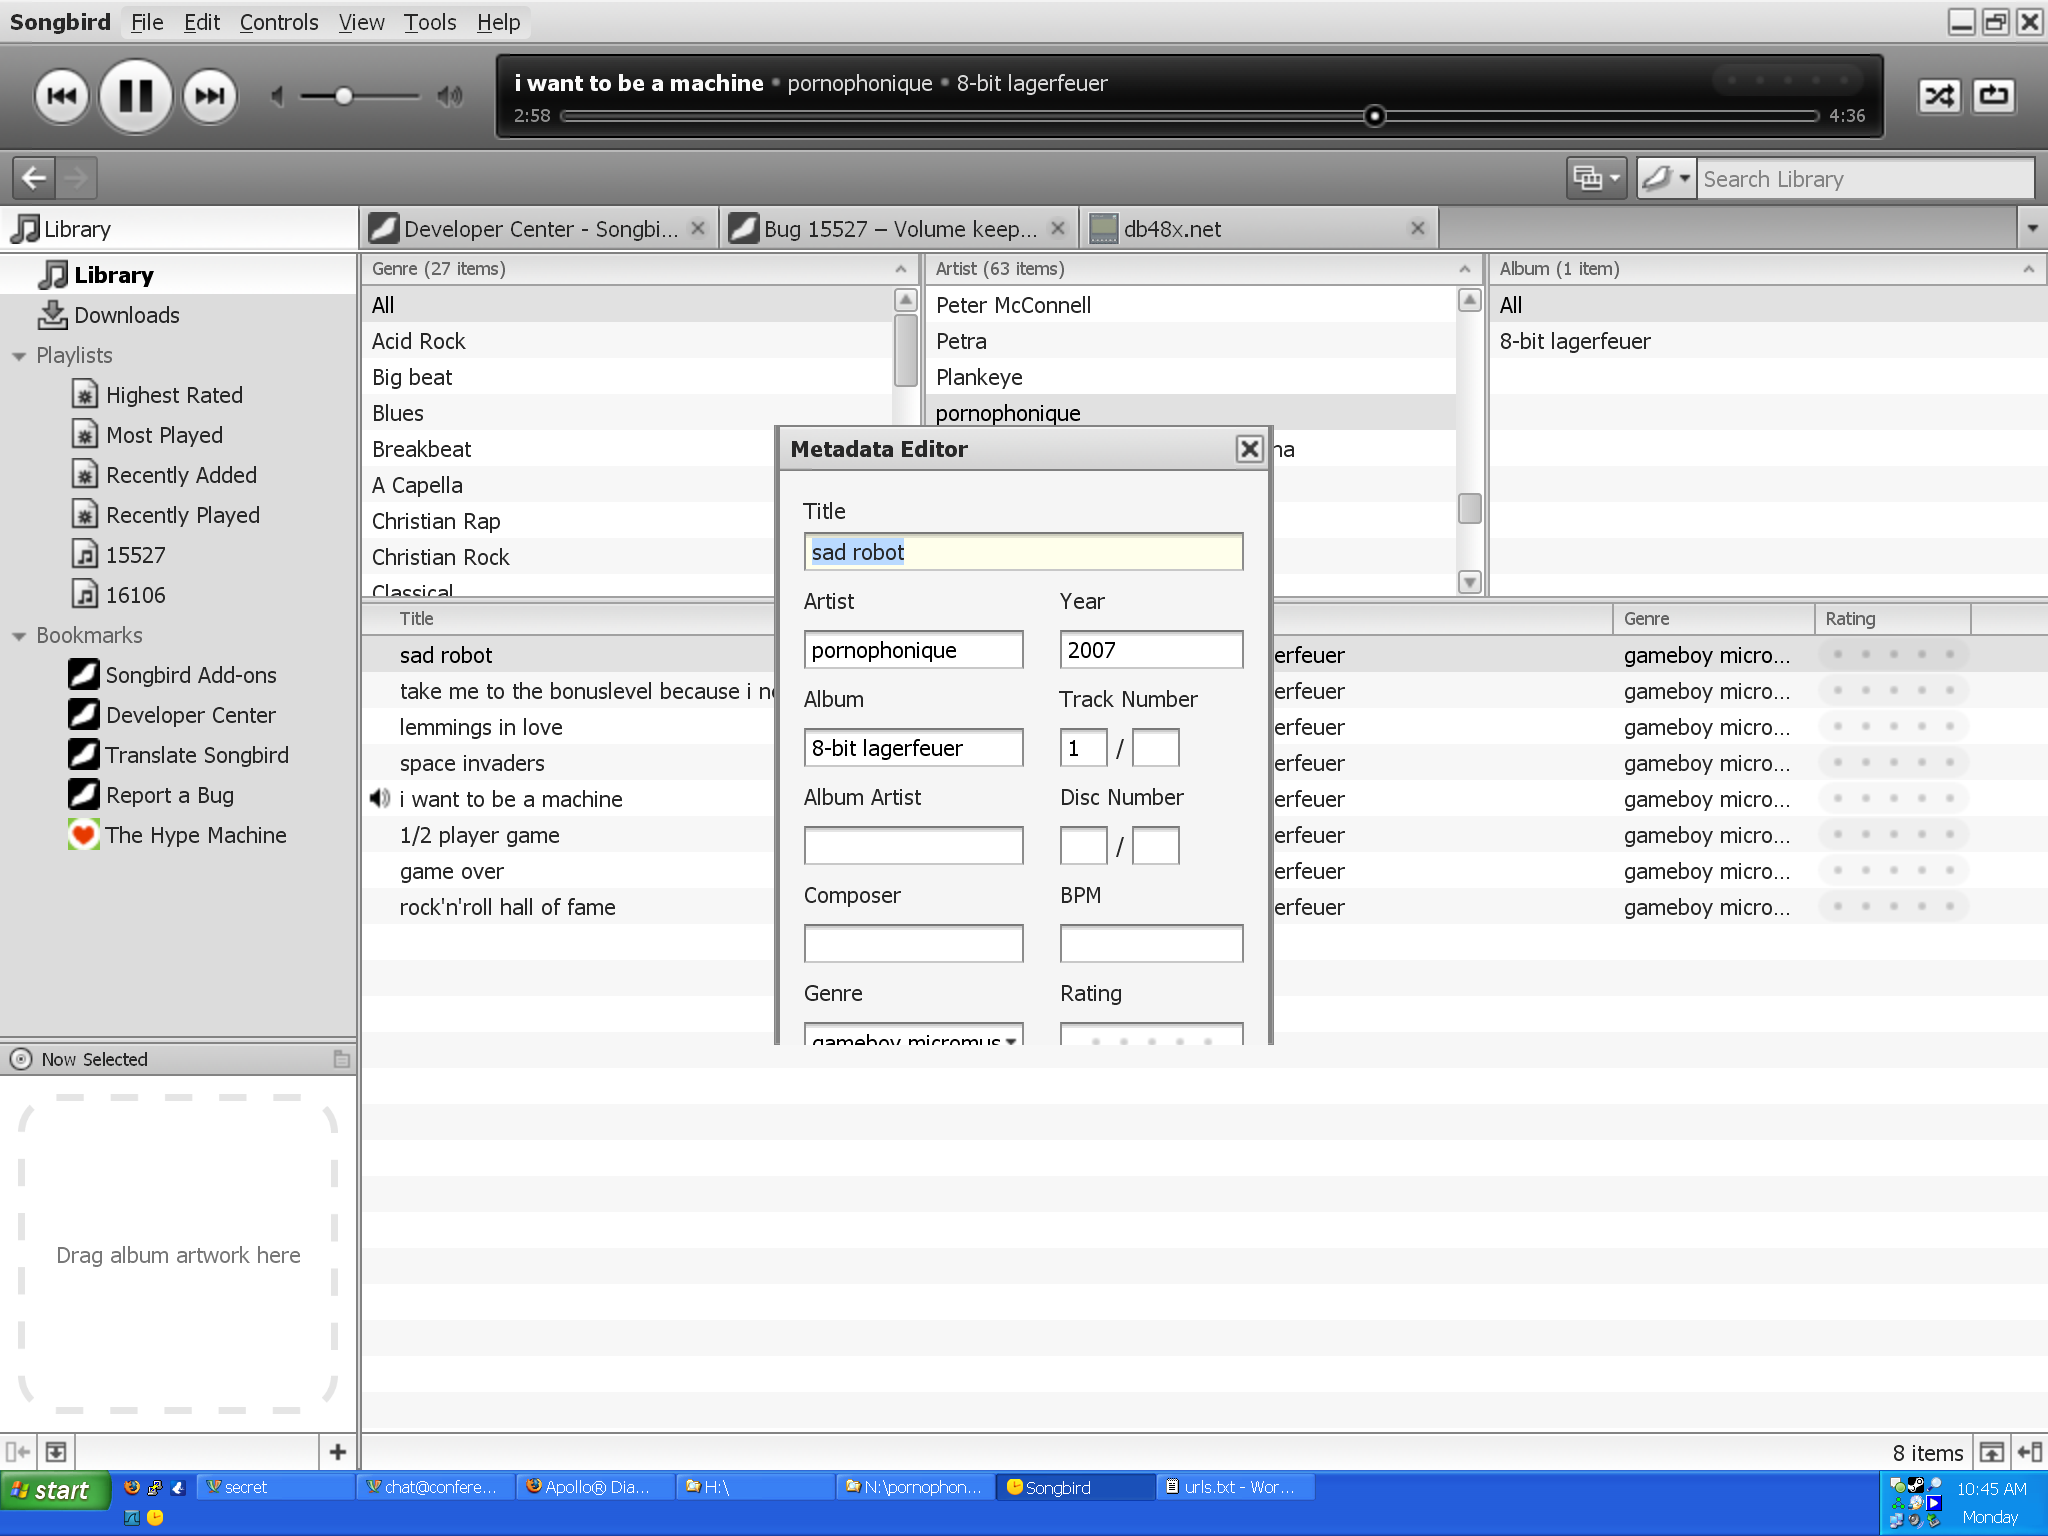2048x1536 pixels.
Task: Open The Hype Machine bookmark
Action: click(178, 835)
